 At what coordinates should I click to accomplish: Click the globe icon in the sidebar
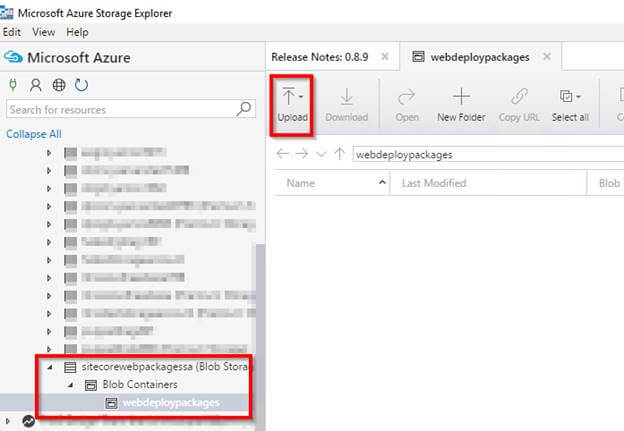tap(59, 85)
